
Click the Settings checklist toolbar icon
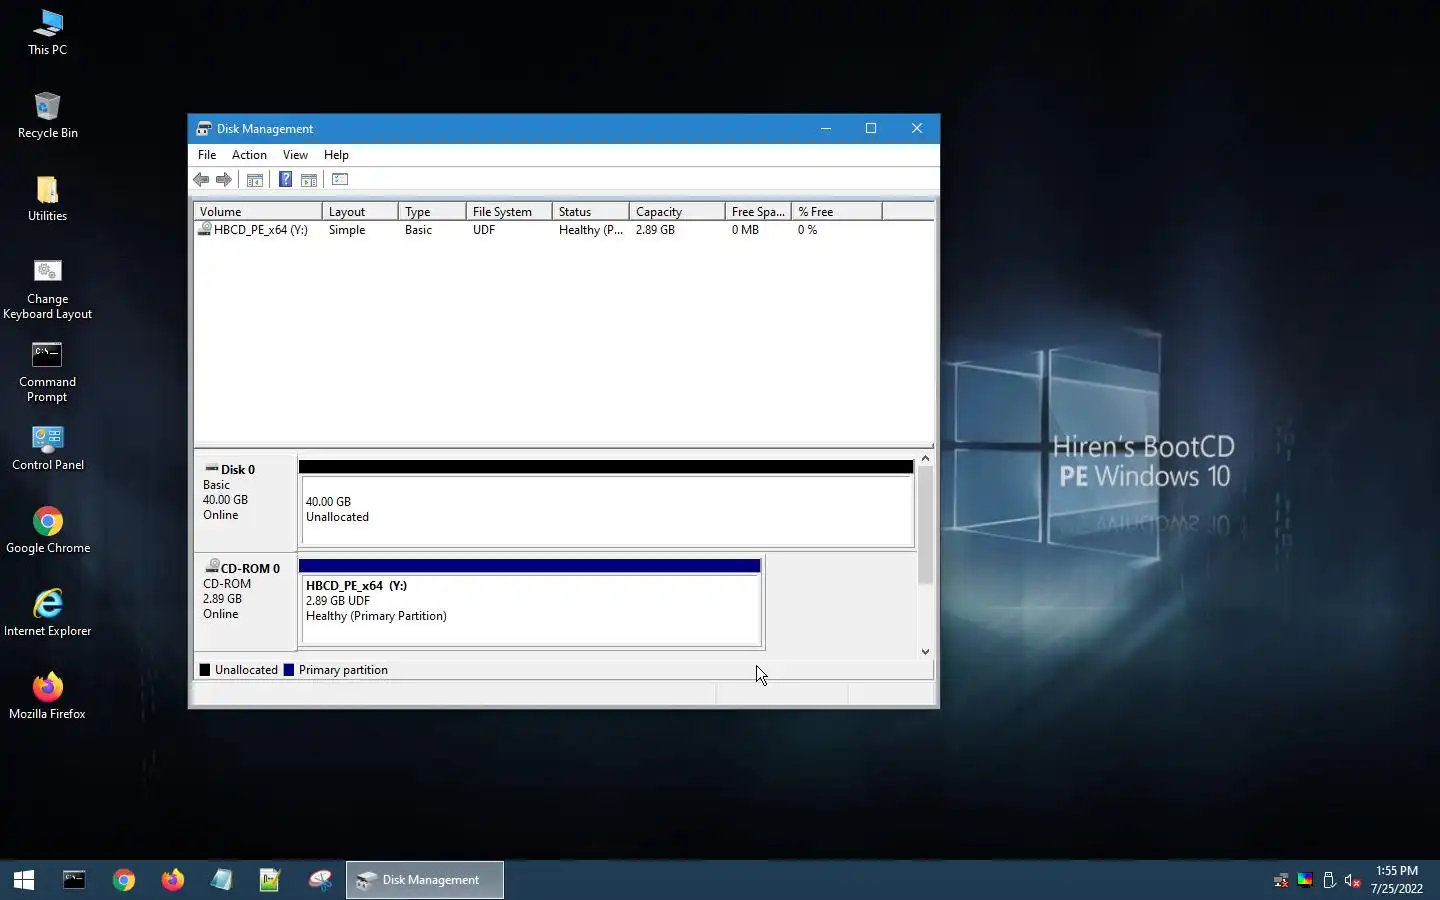point(340,179)
